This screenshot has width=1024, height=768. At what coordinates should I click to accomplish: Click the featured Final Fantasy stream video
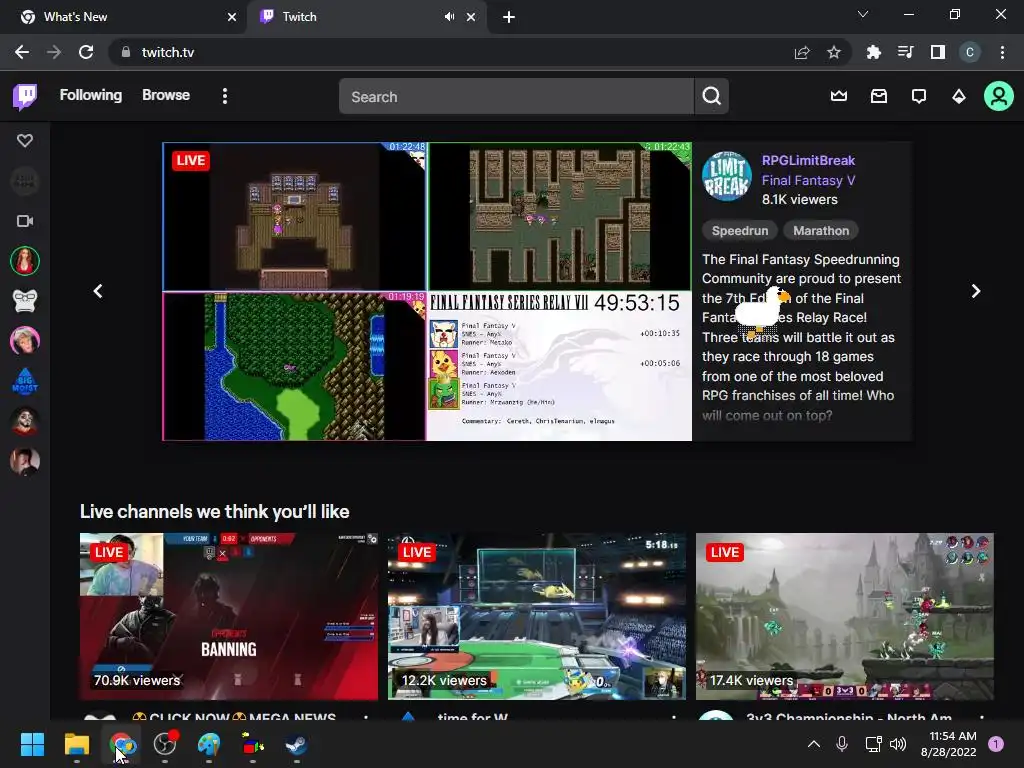[427, 291]
